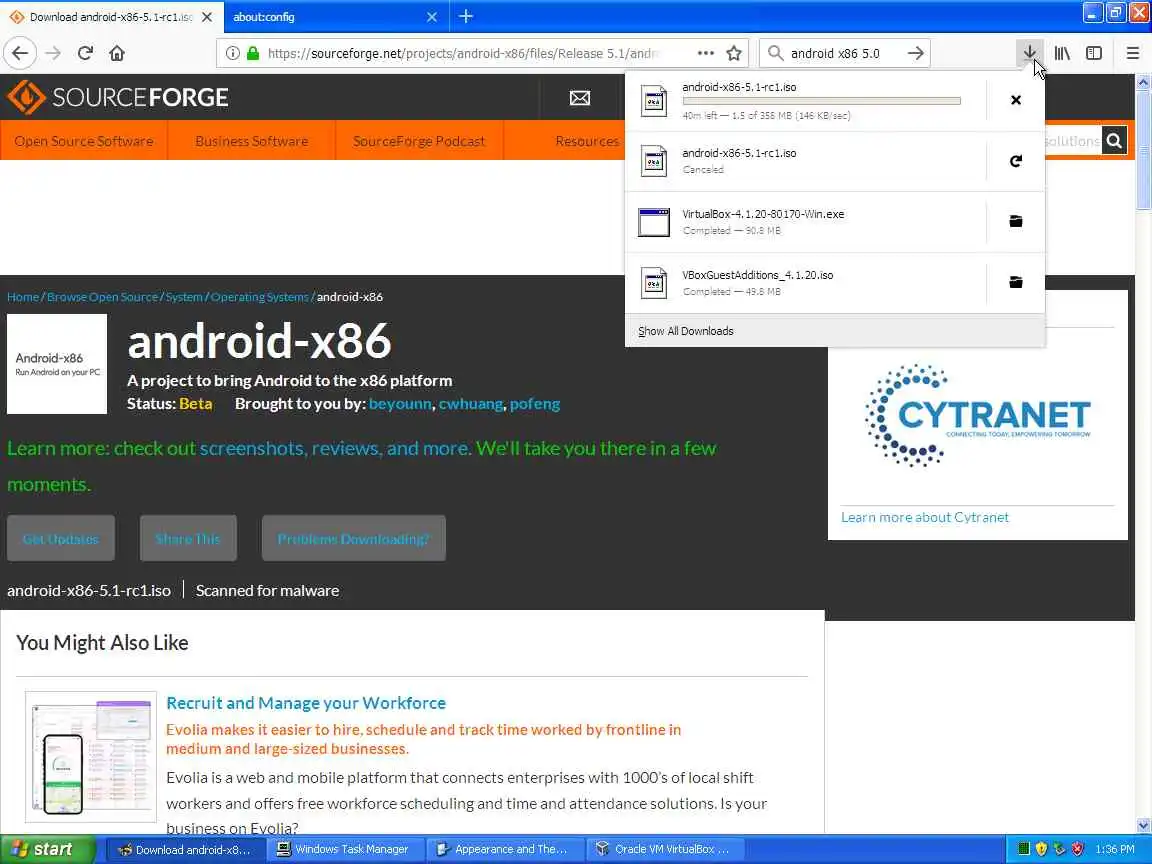This screenshot has width=1152, height=864.
Task: Open containing folder for VirtualBox-4.1.20 exe
Action: tap(1015, 221)
